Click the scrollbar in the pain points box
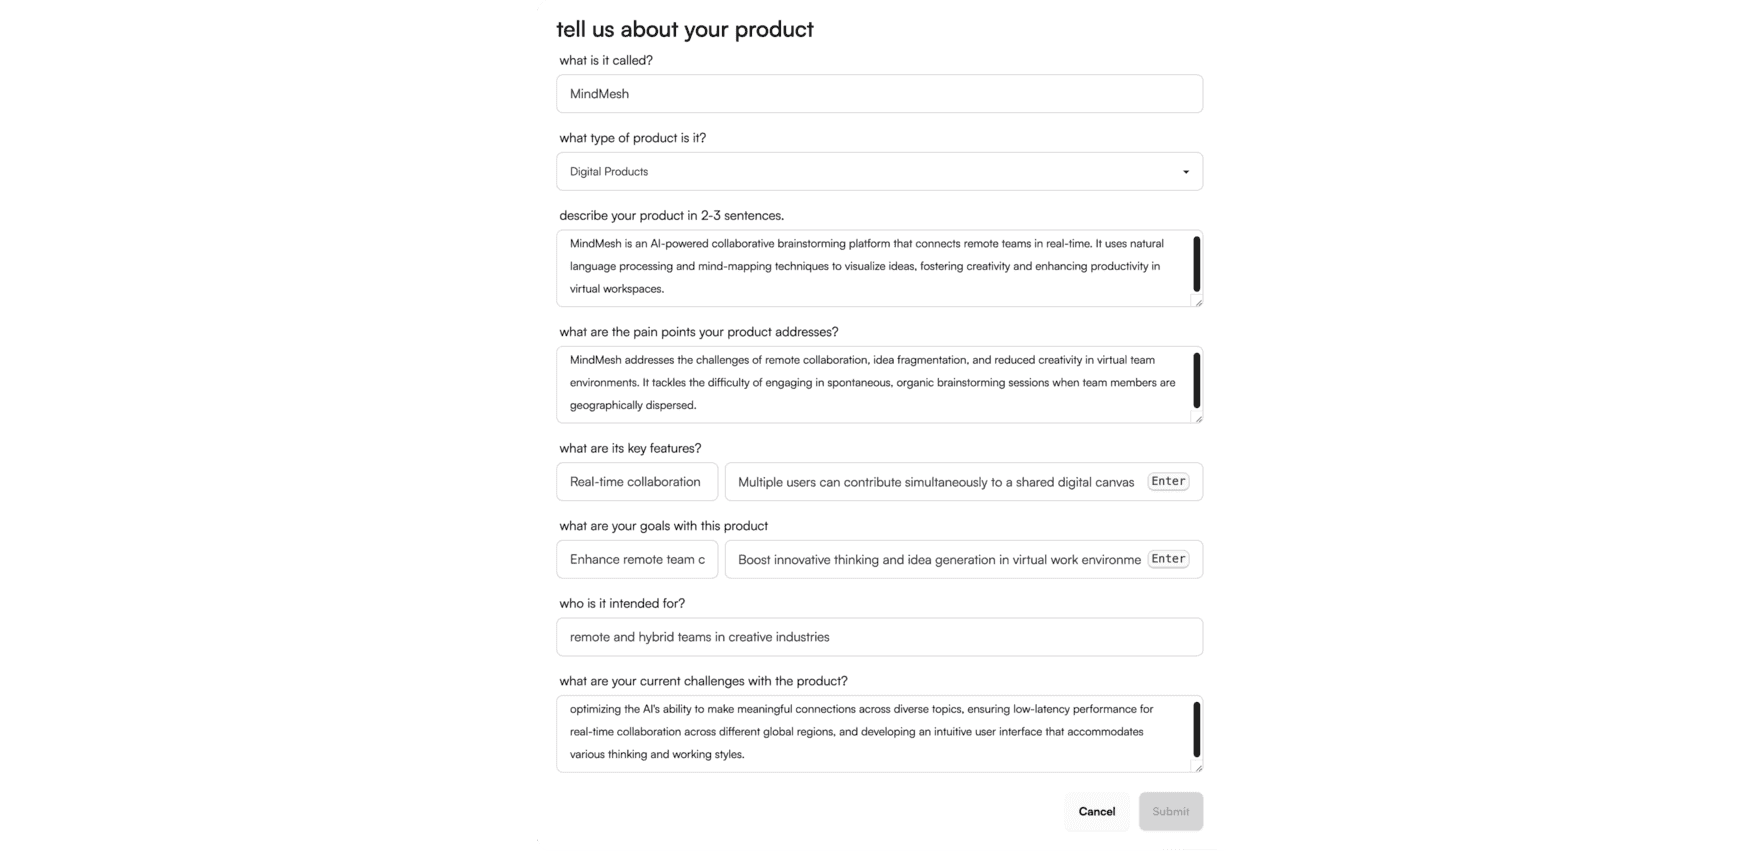Image resolution: width=1763 pixels, height=851 pixels. click(x=1196, y=380)
